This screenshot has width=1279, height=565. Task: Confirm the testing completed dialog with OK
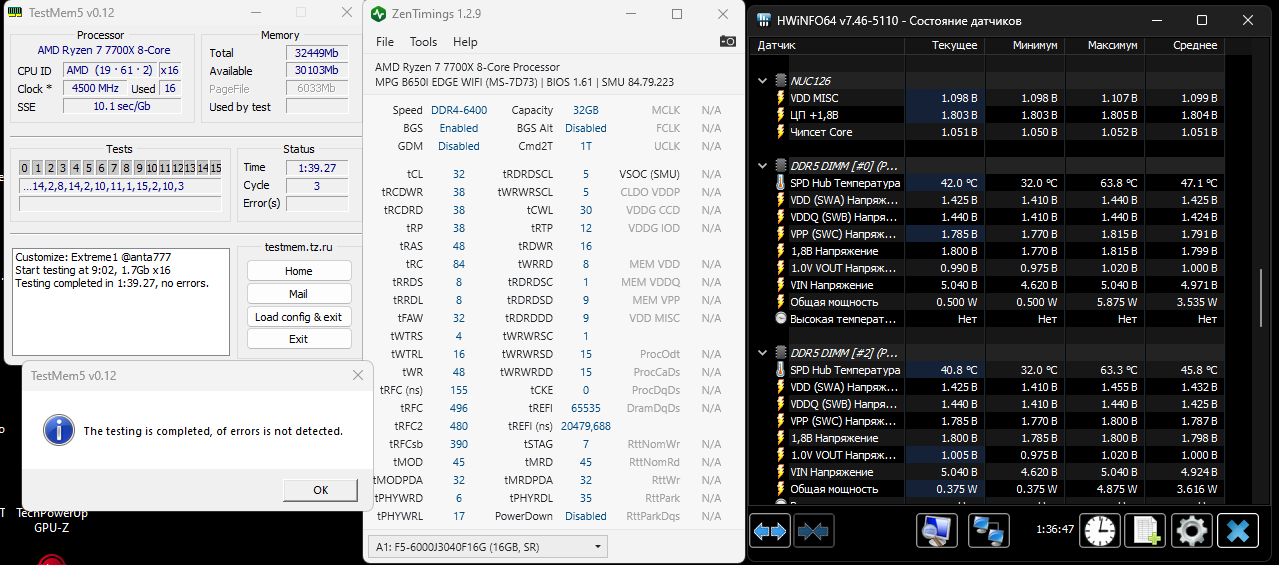pos(320,490)
